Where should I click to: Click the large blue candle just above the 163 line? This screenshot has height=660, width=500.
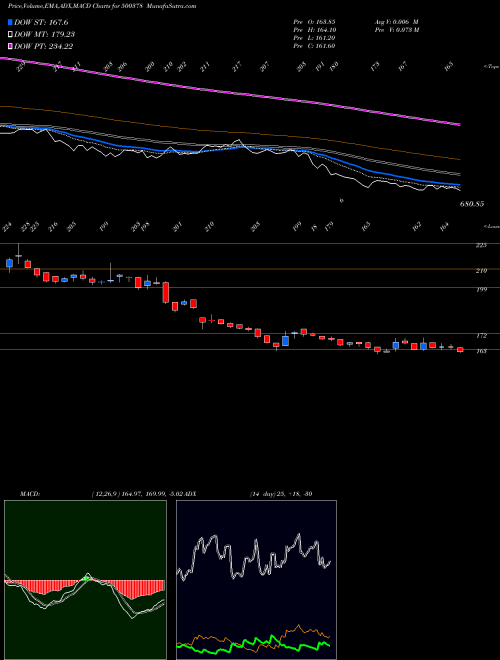pos(285,341)
